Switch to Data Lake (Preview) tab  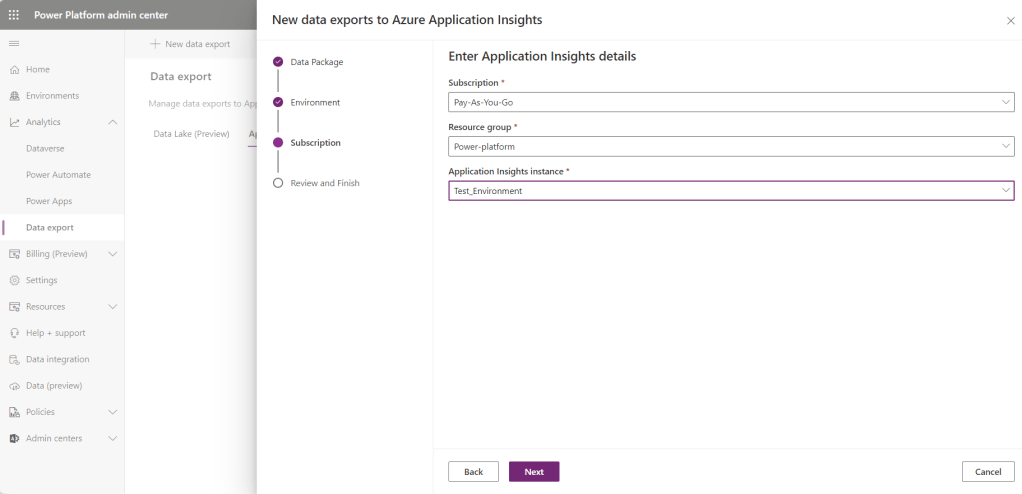click(x=191, y=134)
